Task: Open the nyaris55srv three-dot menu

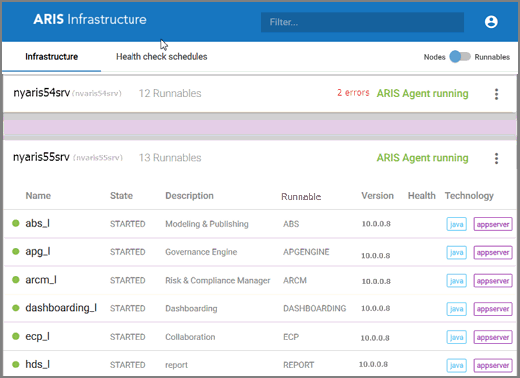Action: [x=496, y=158]
